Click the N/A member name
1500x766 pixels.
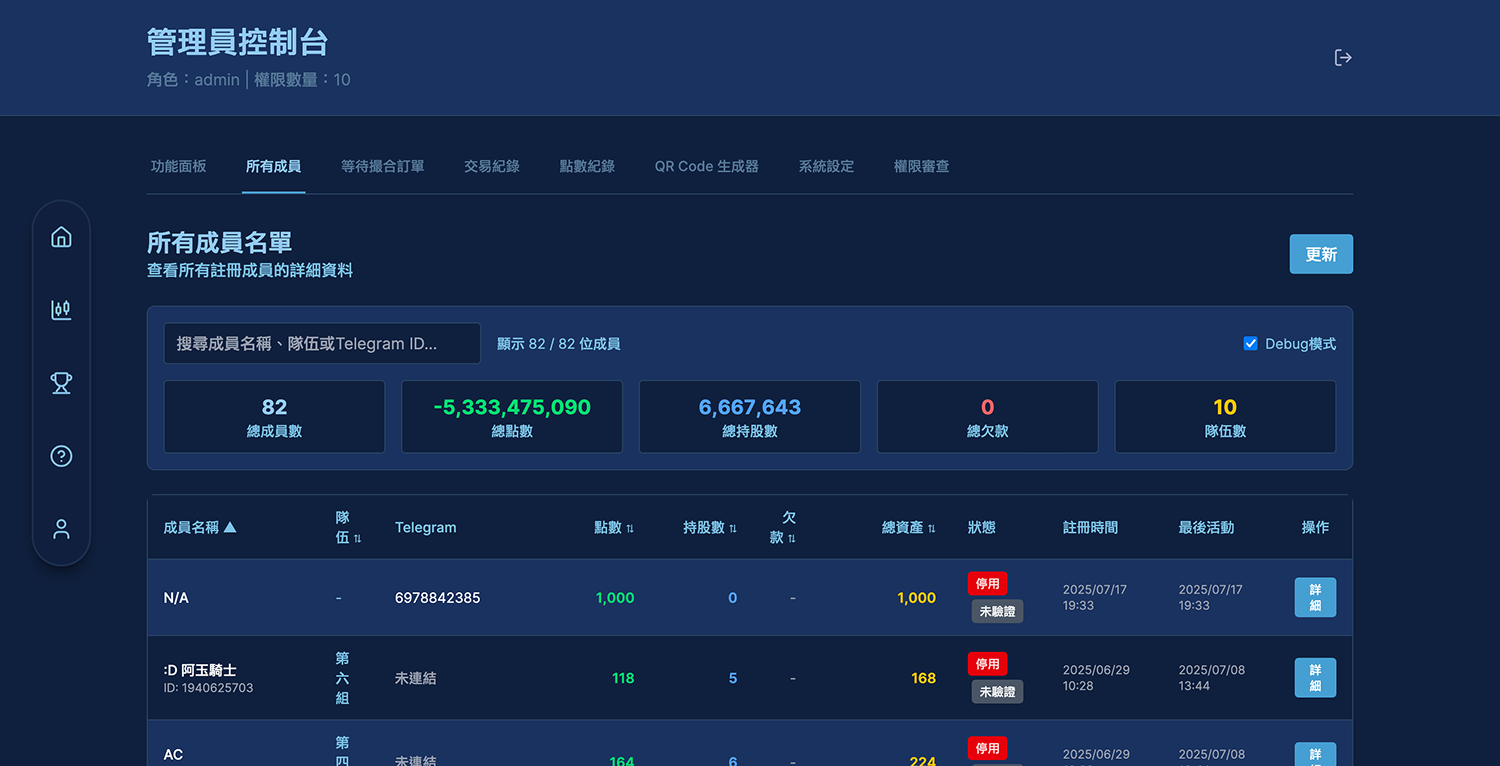pyautogui.click(x=176, y=598)
